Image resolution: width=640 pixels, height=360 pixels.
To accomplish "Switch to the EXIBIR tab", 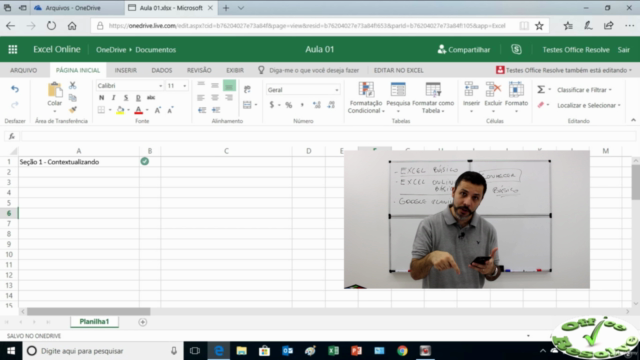I will tap(235, 70).
